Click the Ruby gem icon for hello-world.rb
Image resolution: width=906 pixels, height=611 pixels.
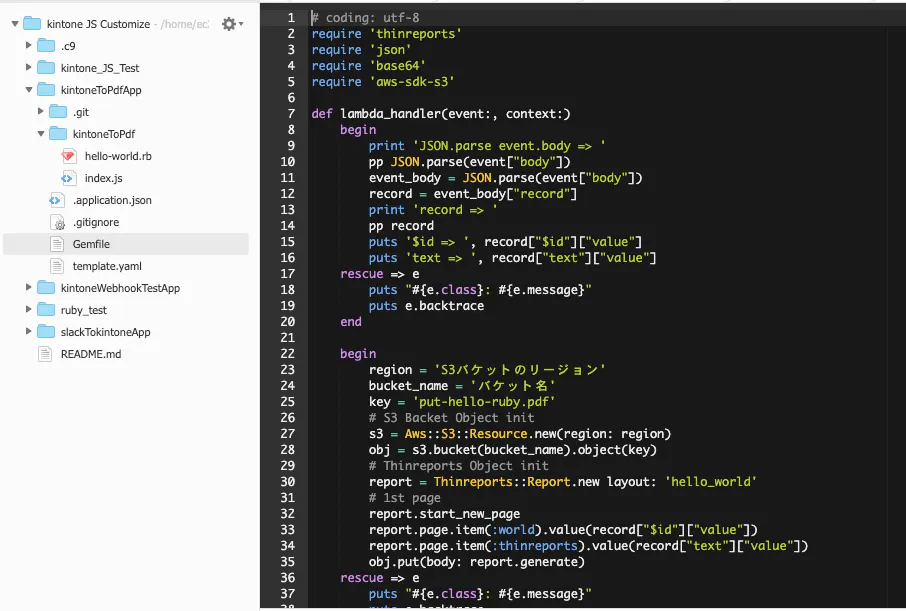click(68, 155)
